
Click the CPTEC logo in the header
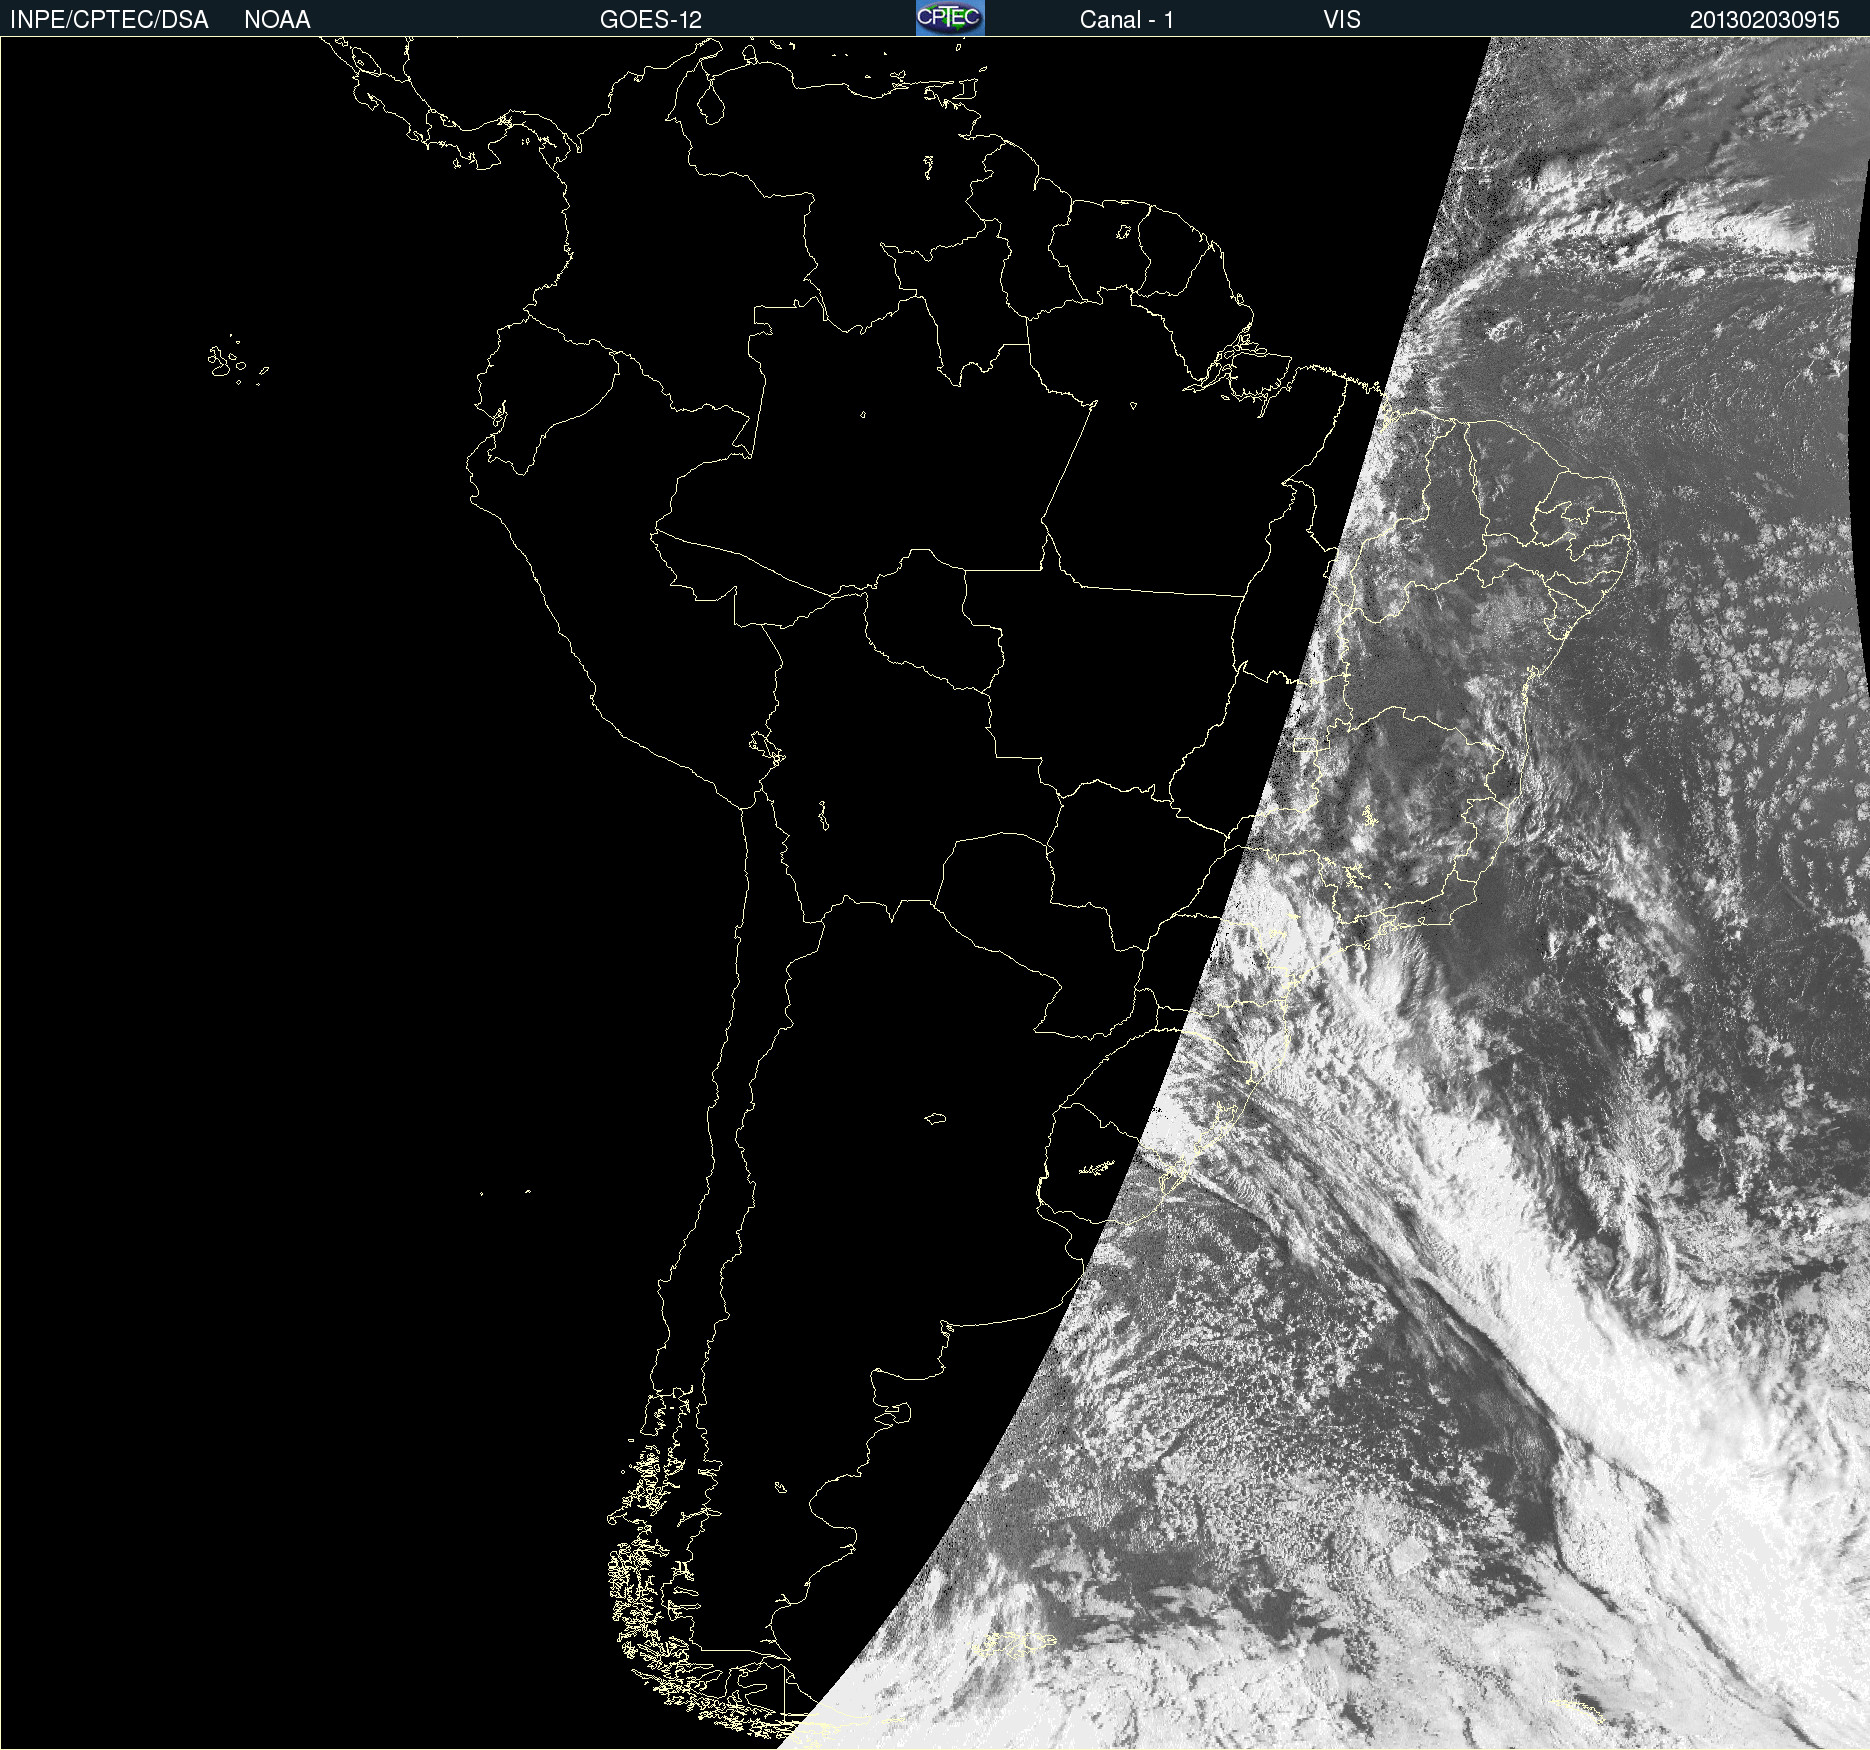pos(950,18)
